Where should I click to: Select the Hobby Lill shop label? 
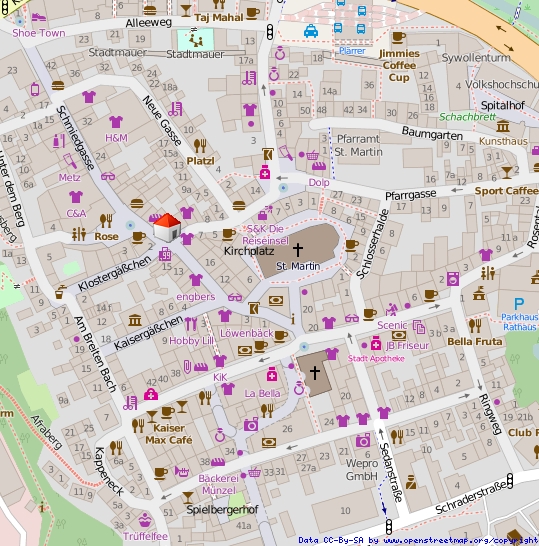191,341
